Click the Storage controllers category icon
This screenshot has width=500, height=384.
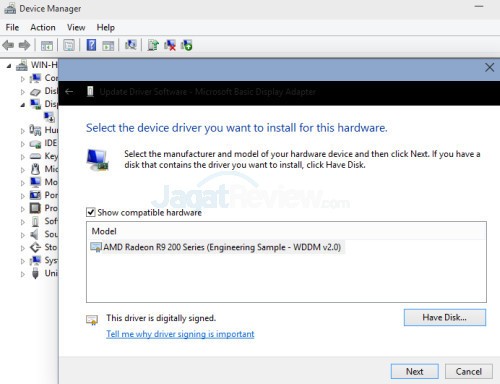(35, 247)
